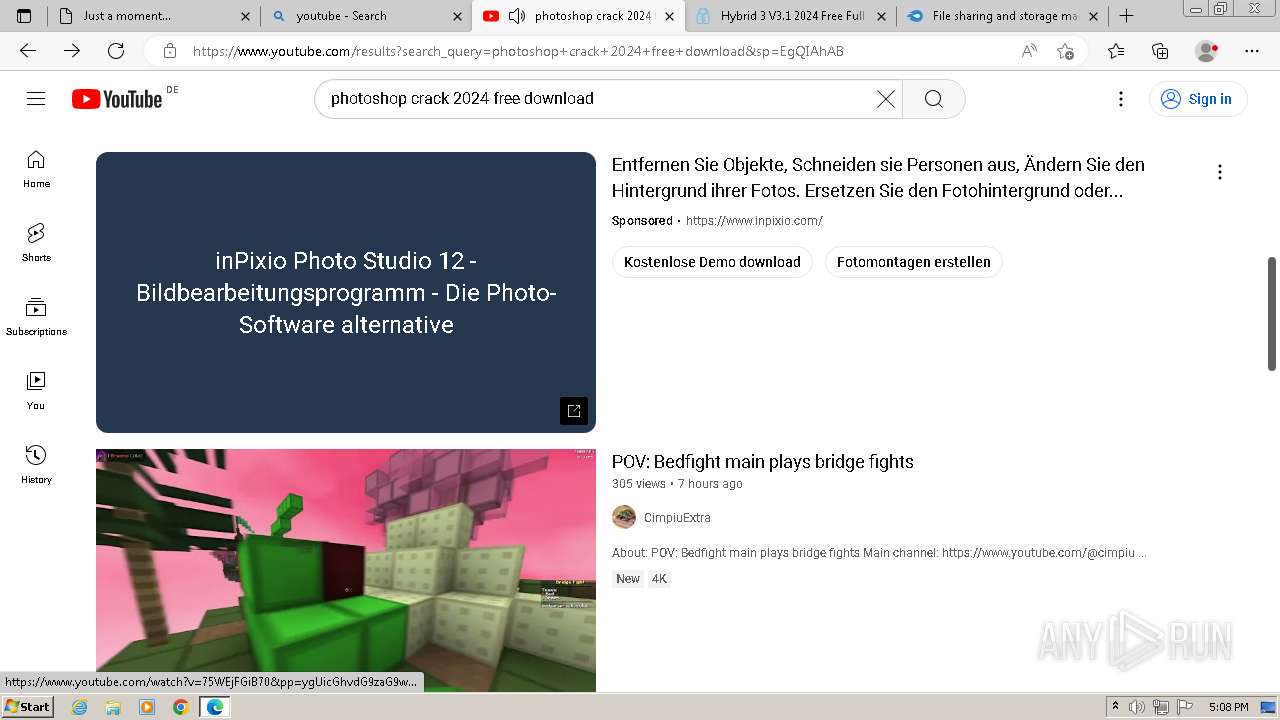Viewport: 1280px width, 720px height.
Task: Click the '4K' badge
Action: (659, 579)
